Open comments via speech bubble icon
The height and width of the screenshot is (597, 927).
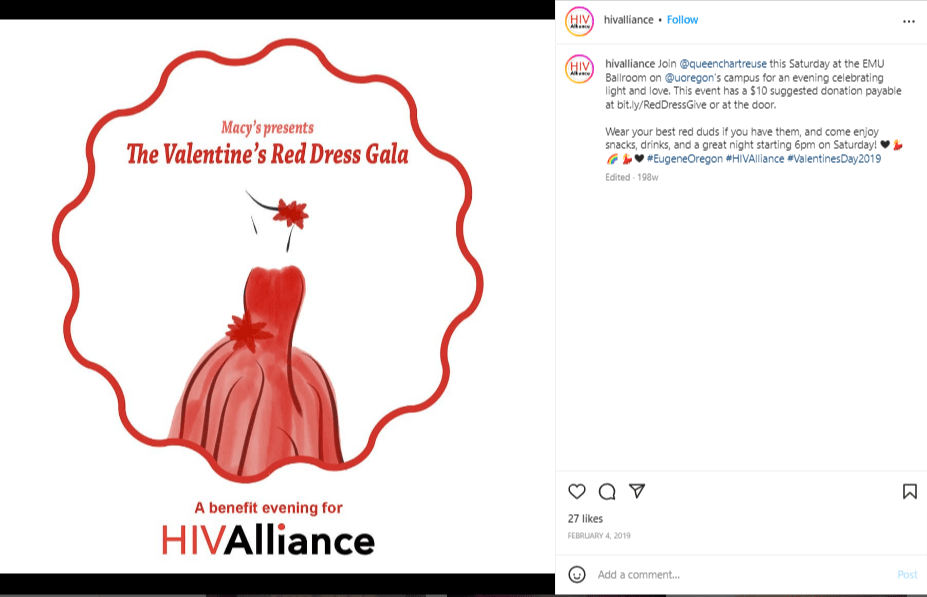pyautogui.click(x=607, y=491)
